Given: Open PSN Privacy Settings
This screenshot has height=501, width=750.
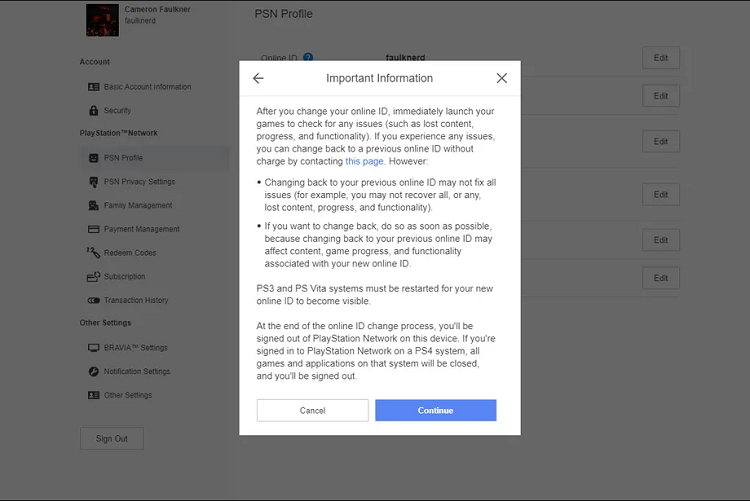Looking at the screenshot, I should click(x=139, y=182).
